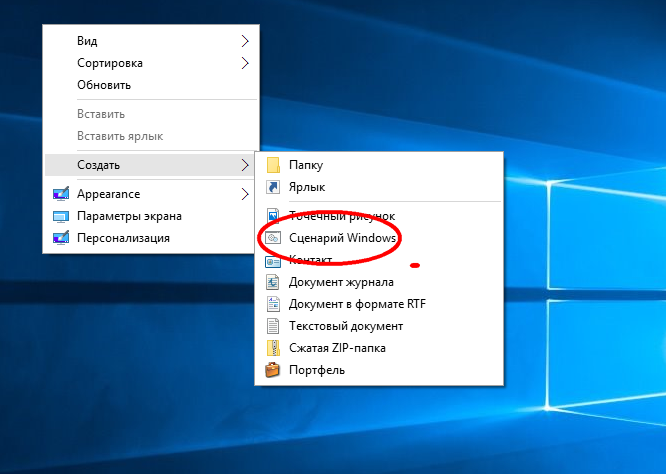Image resolution: width=666 pixels, height=474 pixels.
Task: Create a Текстовый документ
Action: (x=379, y=326)
